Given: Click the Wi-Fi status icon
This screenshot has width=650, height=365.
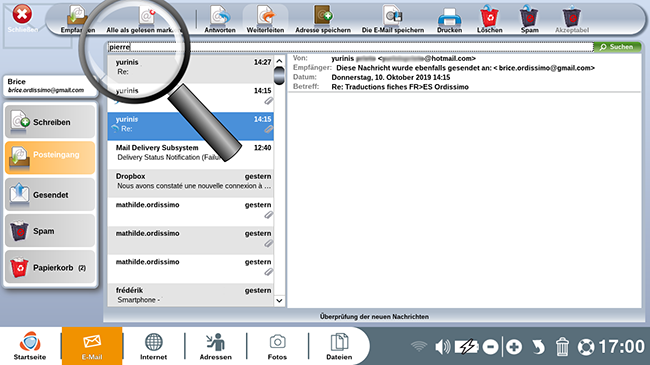Looking at the screenshot, I should pyautogui.click(x=419, y=346).
